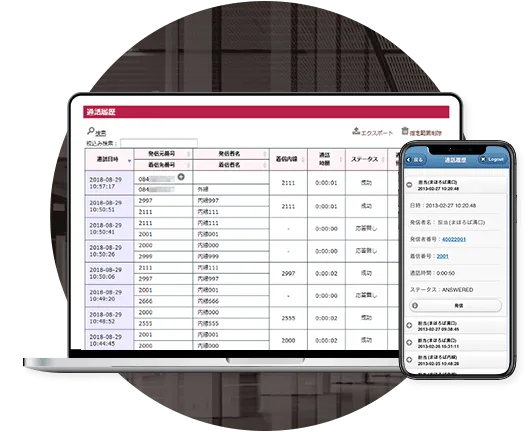
Task: Click the ステータス：ANSWERED line on phone
Action: (441, 290)
